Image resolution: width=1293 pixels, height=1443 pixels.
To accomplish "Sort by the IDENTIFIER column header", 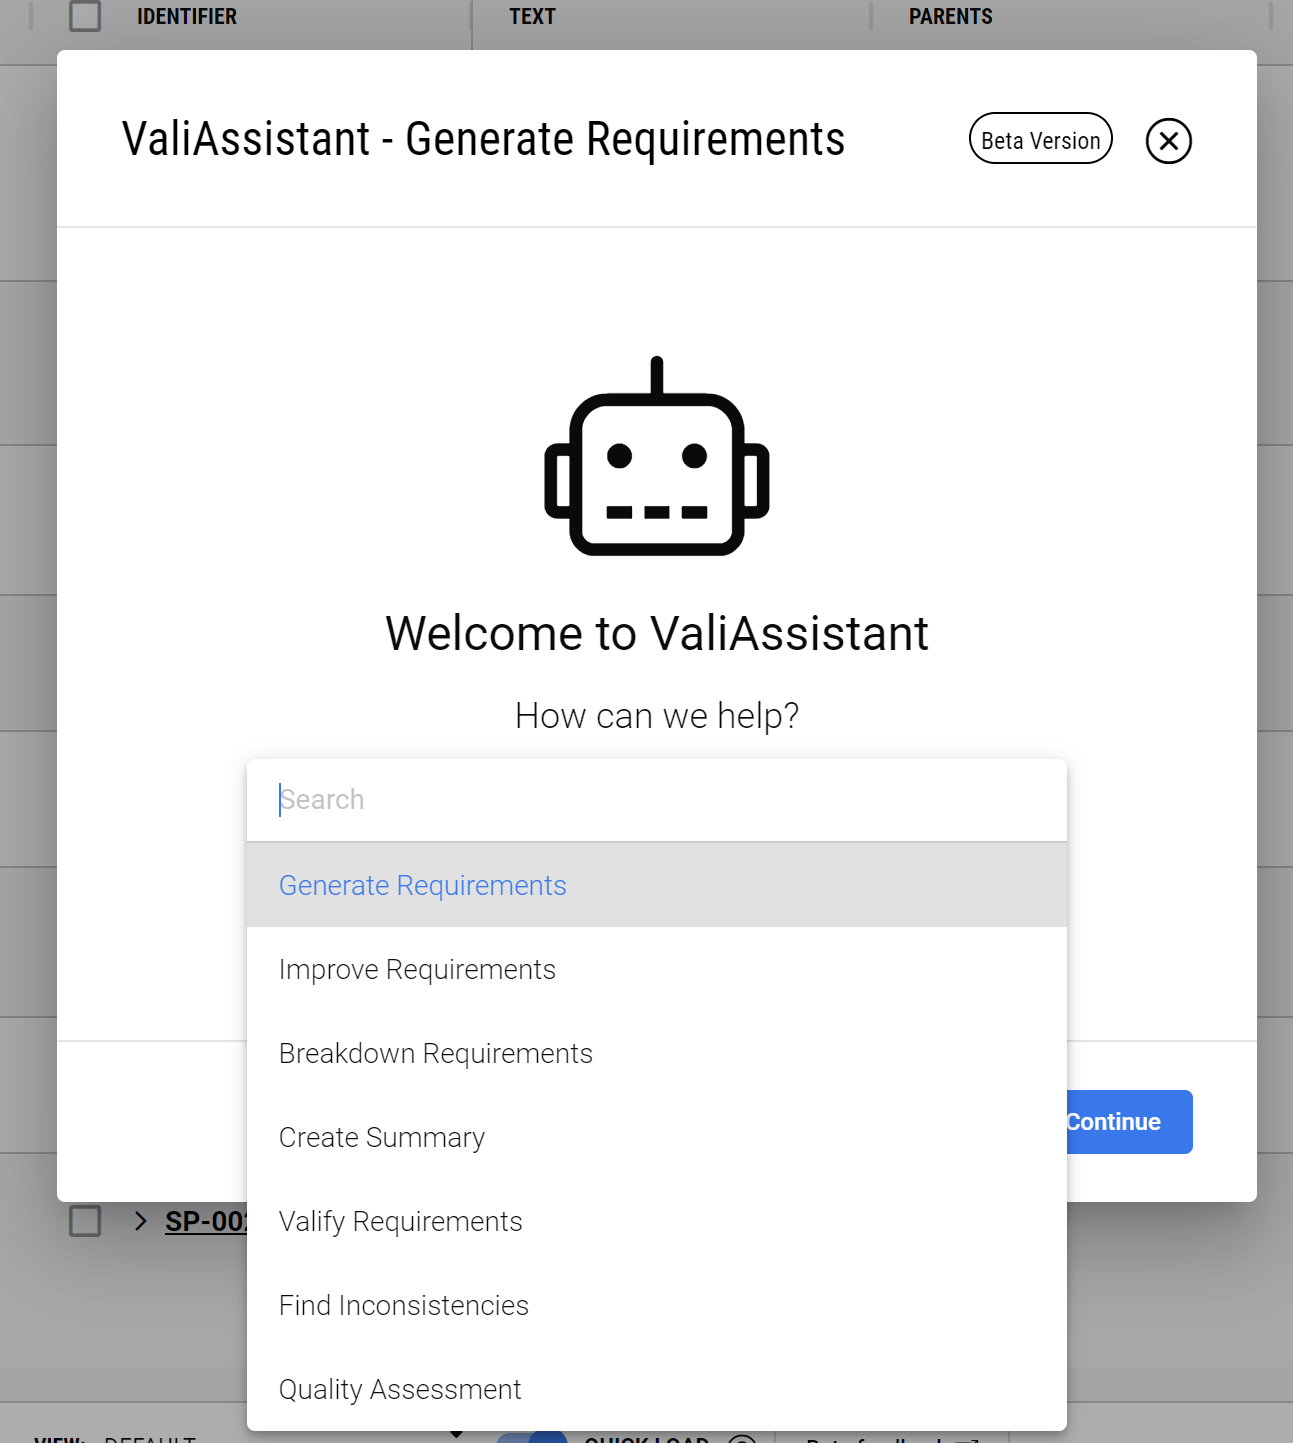I will [x=187, y=16].
